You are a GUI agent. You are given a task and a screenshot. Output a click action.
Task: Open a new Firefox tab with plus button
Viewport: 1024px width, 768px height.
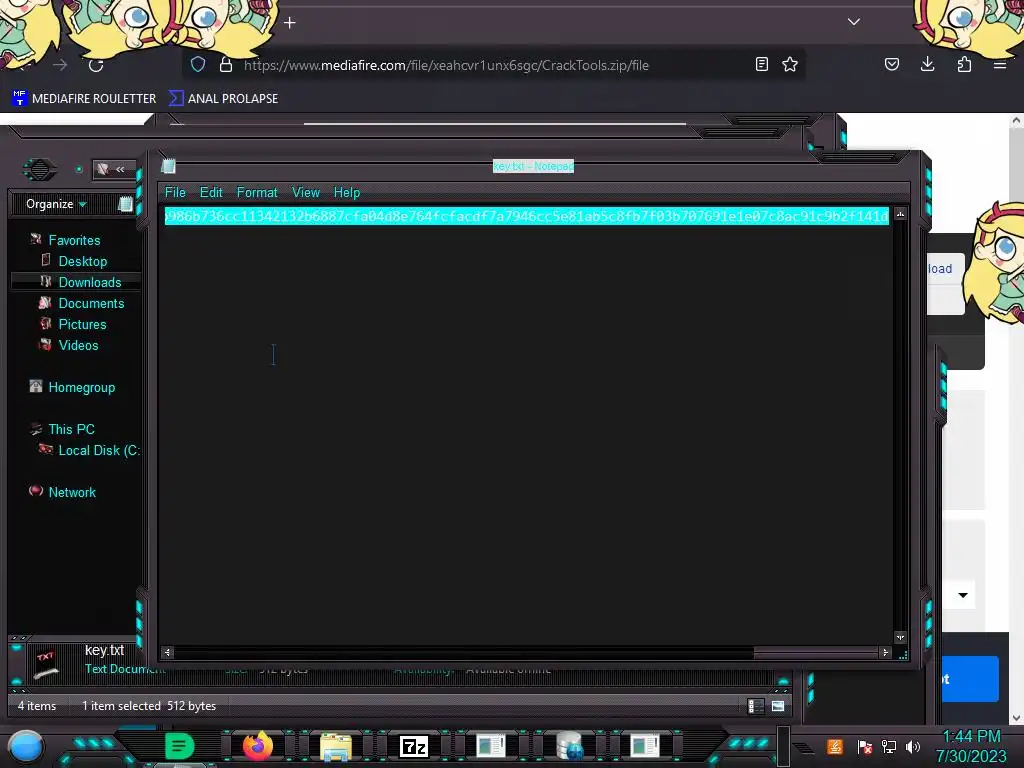click(290, 23)
